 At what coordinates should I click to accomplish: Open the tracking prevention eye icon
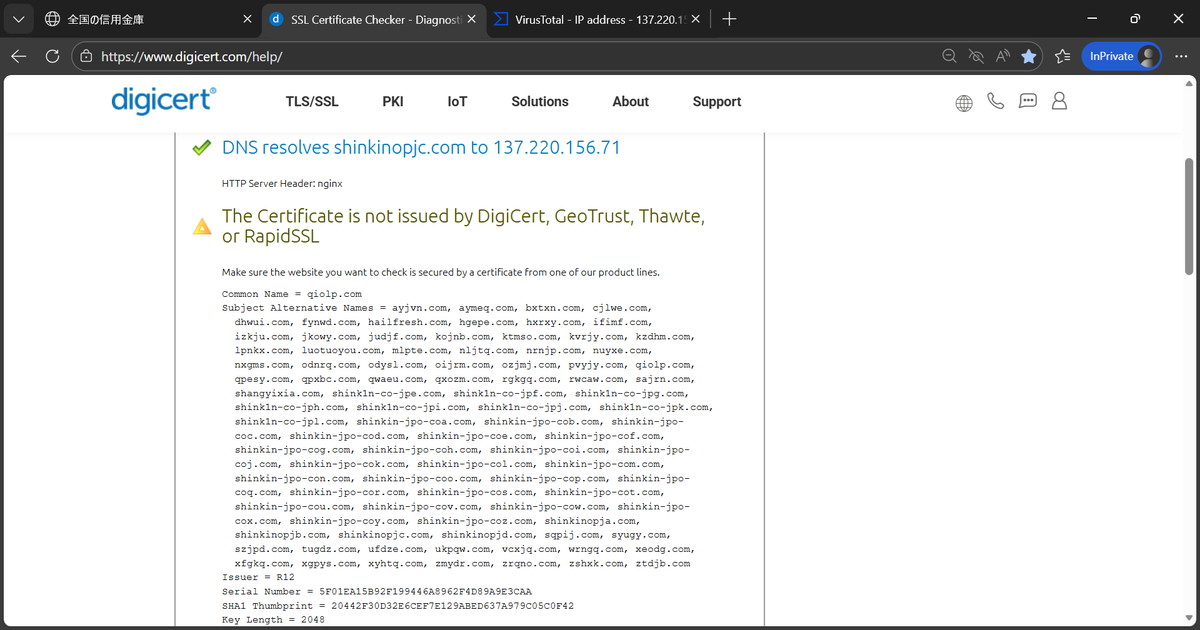click(976, 57)
